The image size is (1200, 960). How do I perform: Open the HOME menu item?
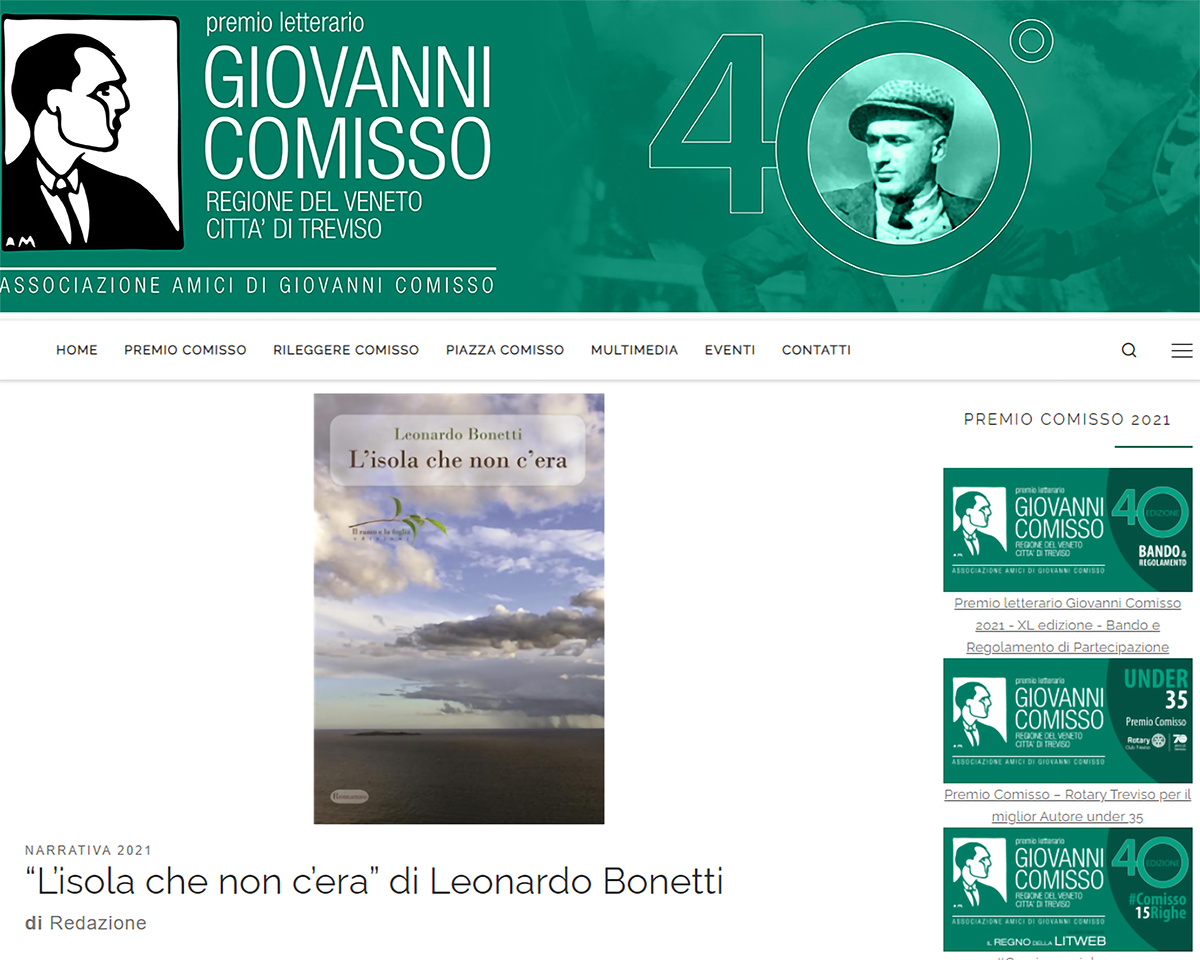click(77, 350)
